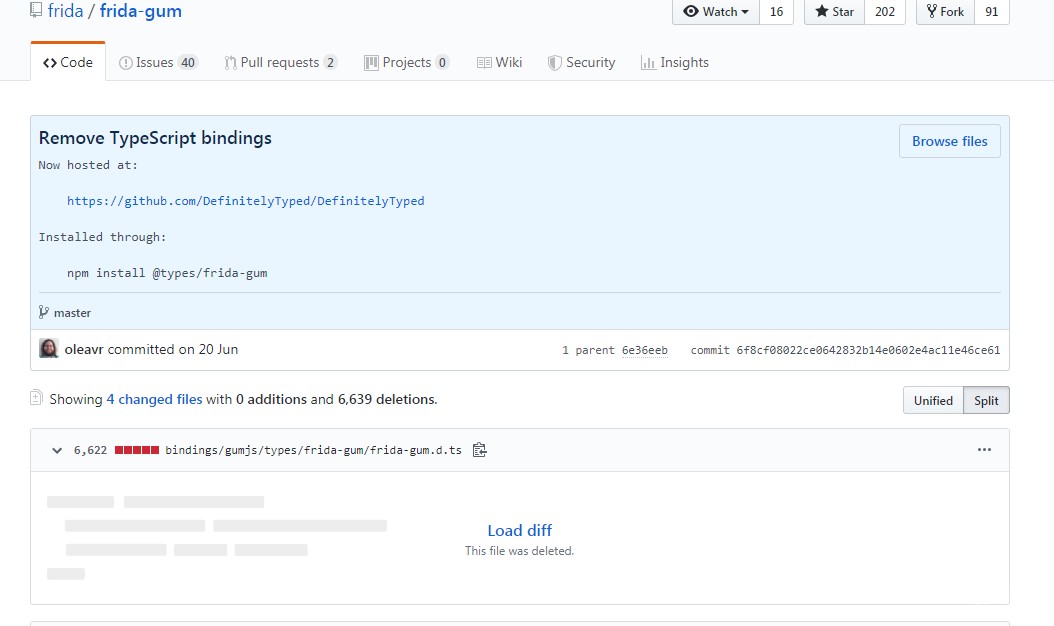The height and width of the screenshot is (626, 1054).
Task: Click the Wiki book icon
Action: tap(484, 63)
